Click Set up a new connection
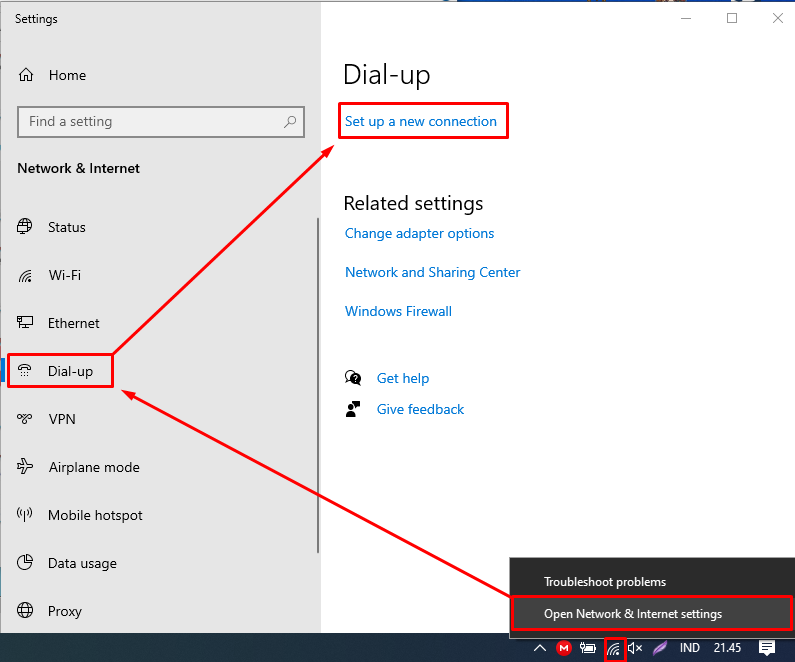This screenshot has height=662, width=795. (x=421, y=121)
